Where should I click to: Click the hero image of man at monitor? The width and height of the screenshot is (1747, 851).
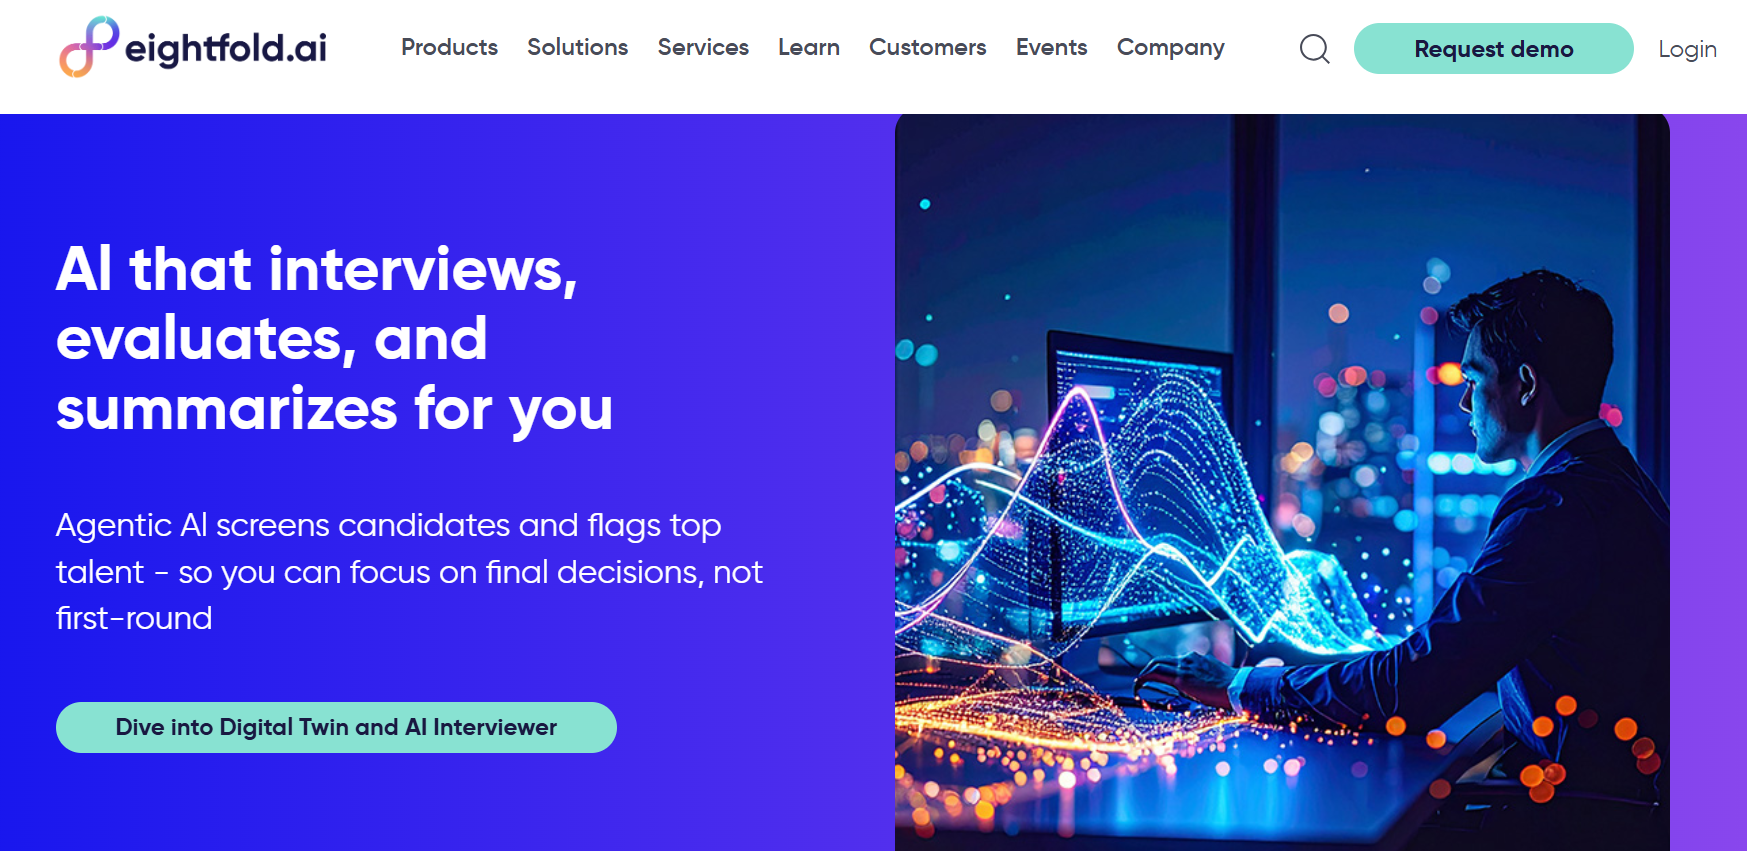coord(1282,482)
